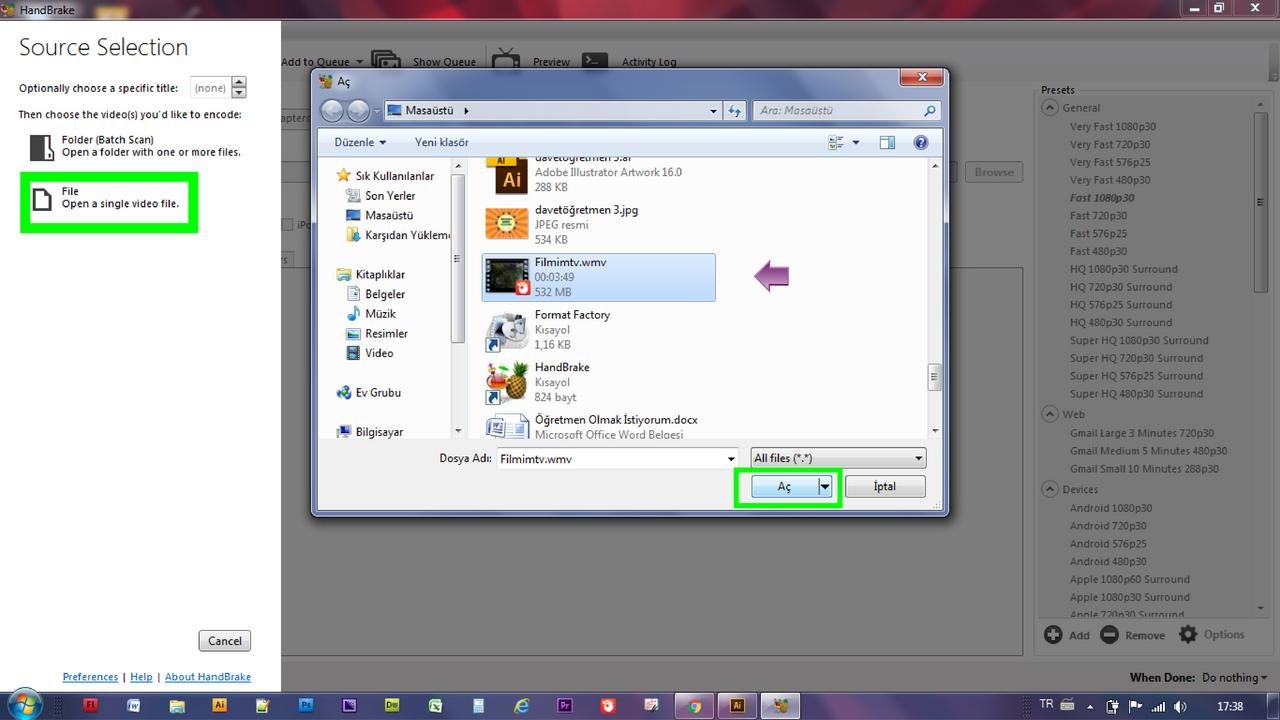Open the Dosya Adı filename dropdown

(x=731, y=459)
